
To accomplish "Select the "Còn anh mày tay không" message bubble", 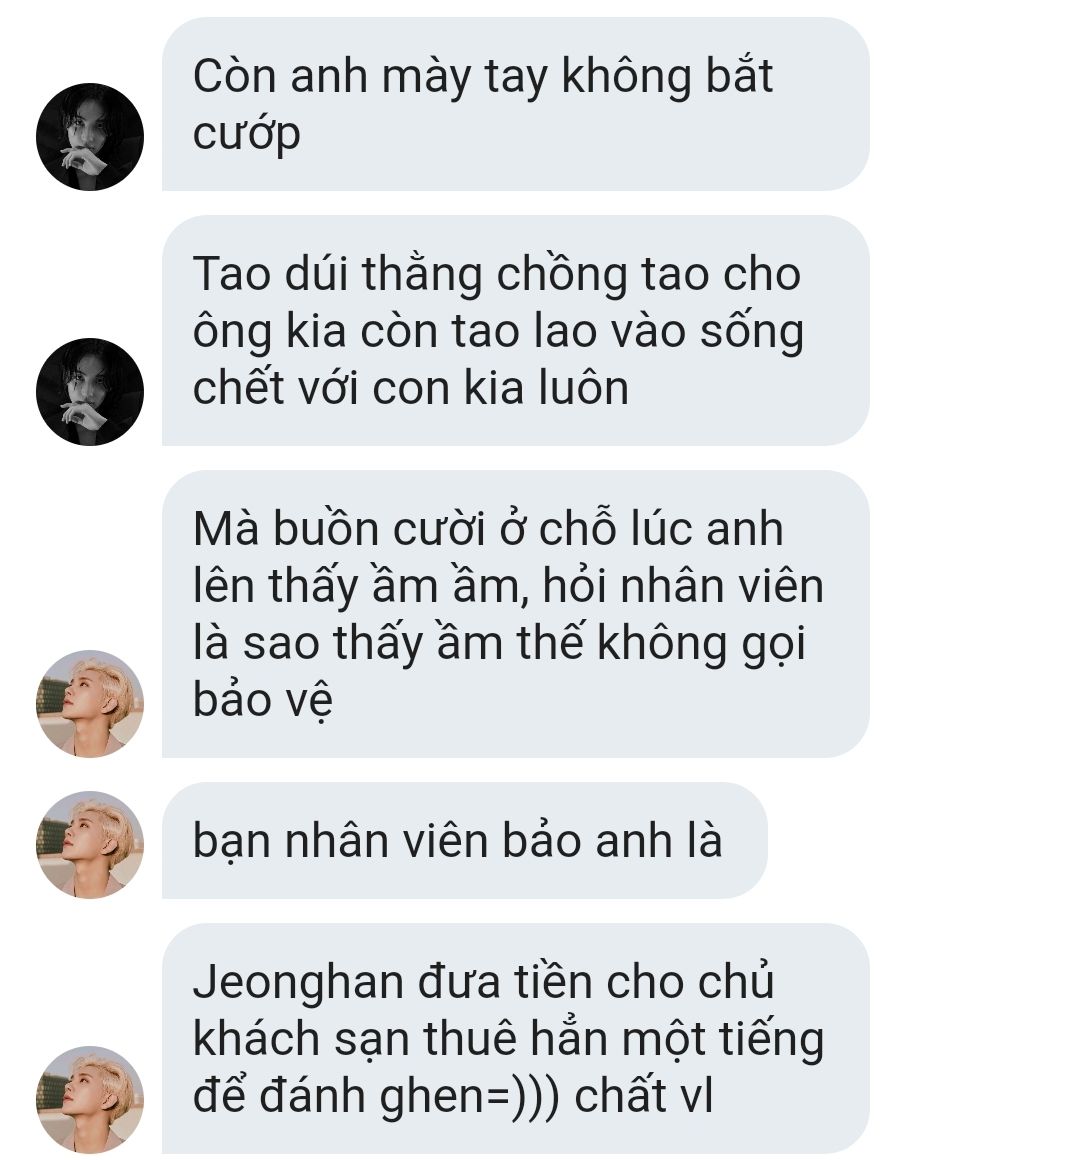I will tap(516, 104).
